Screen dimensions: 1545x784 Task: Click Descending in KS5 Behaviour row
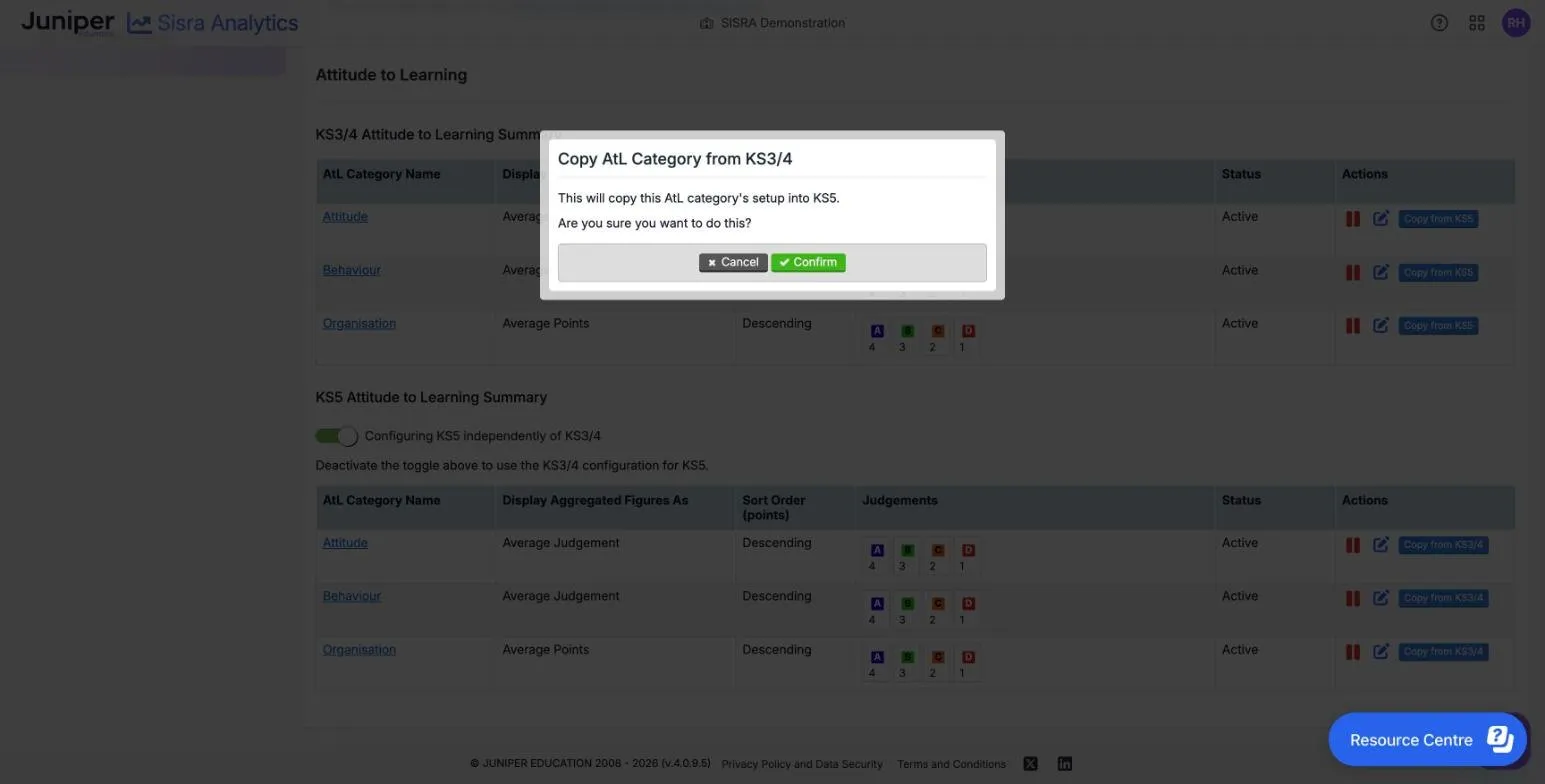coord(776,596)
